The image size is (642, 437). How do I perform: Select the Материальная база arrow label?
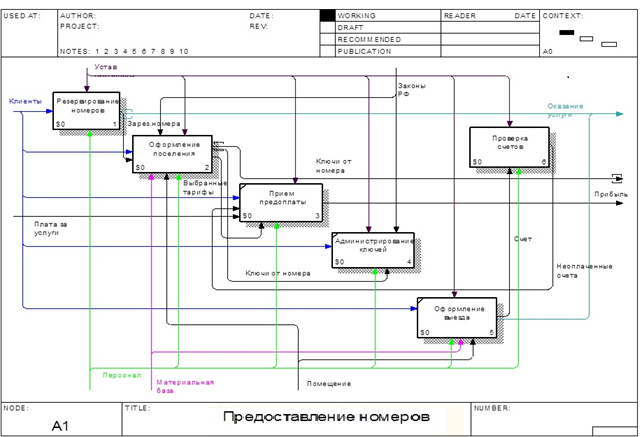coord(185,386)
